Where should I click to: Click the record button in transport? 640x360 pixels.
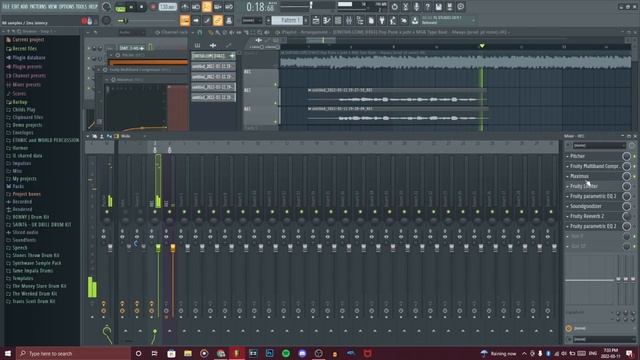(153, 7)
